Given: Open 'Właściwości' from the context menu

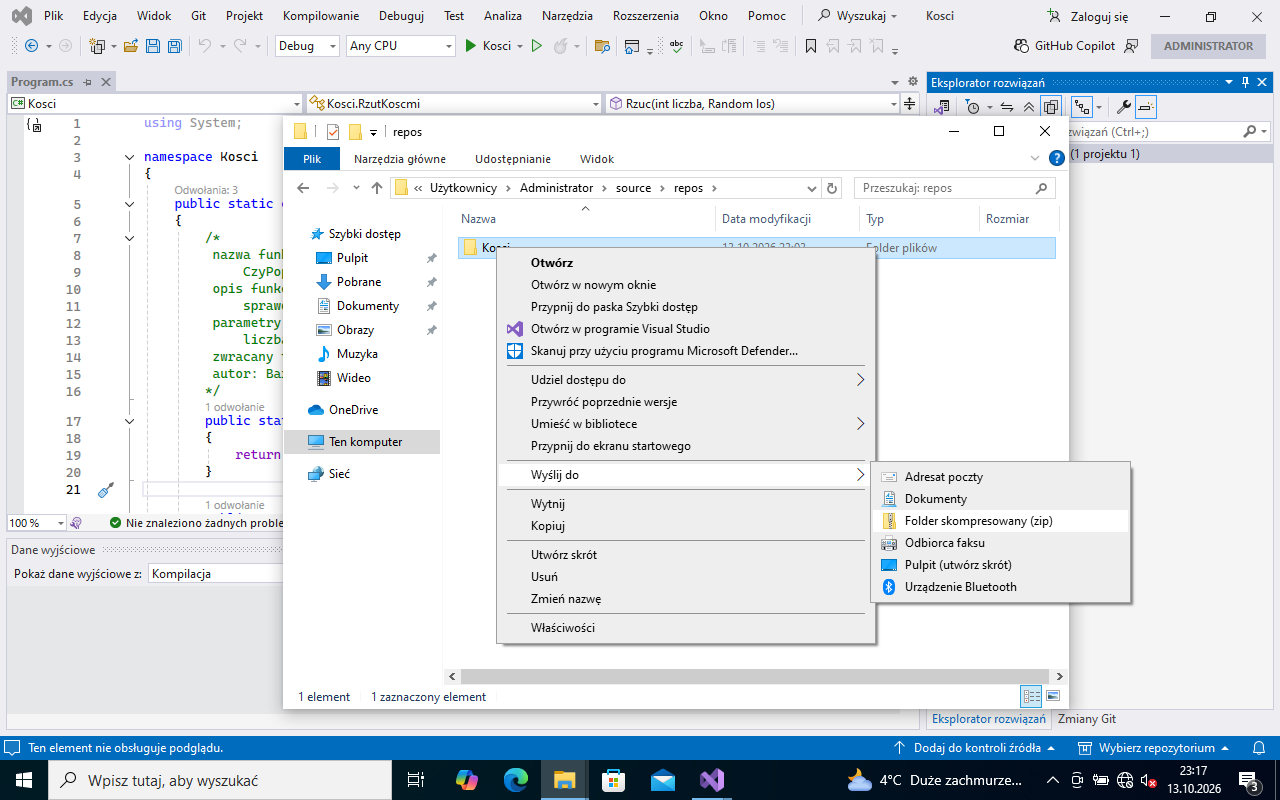Looking at the screenshot, I should 686,628.
